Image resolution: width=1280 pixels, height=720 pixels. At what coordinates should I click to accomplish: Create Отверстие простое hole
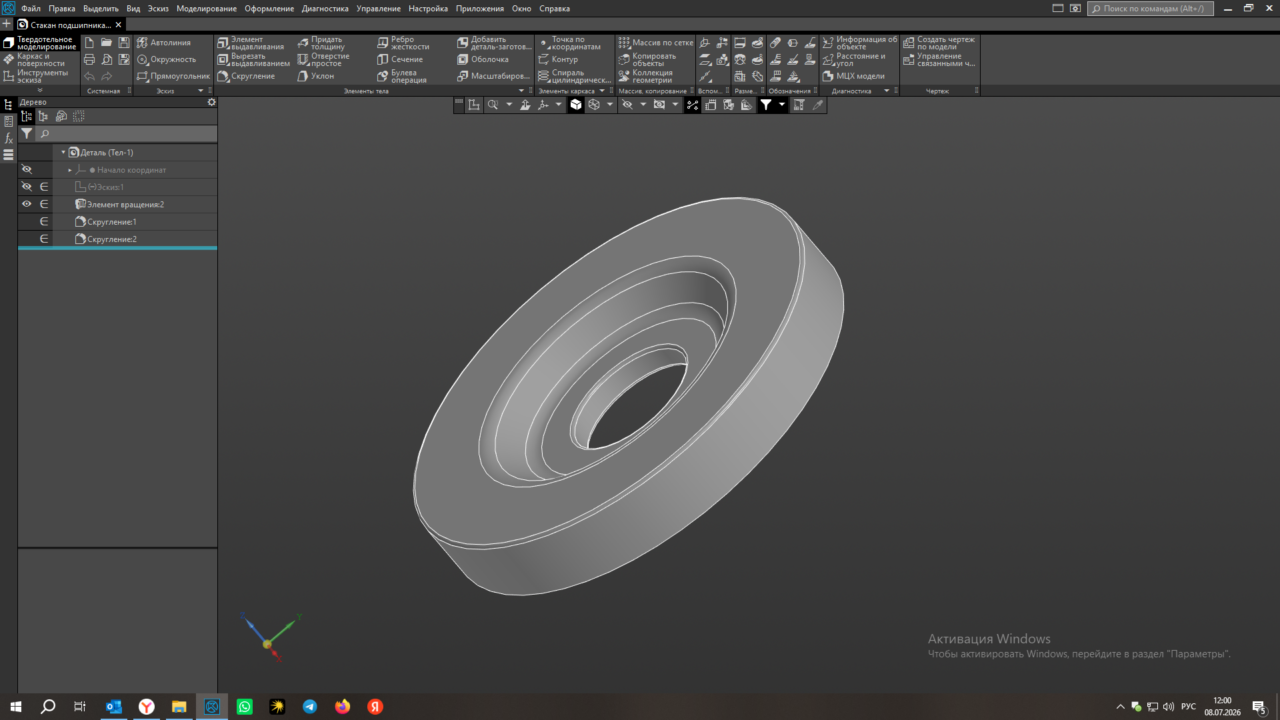pos(323,59)
